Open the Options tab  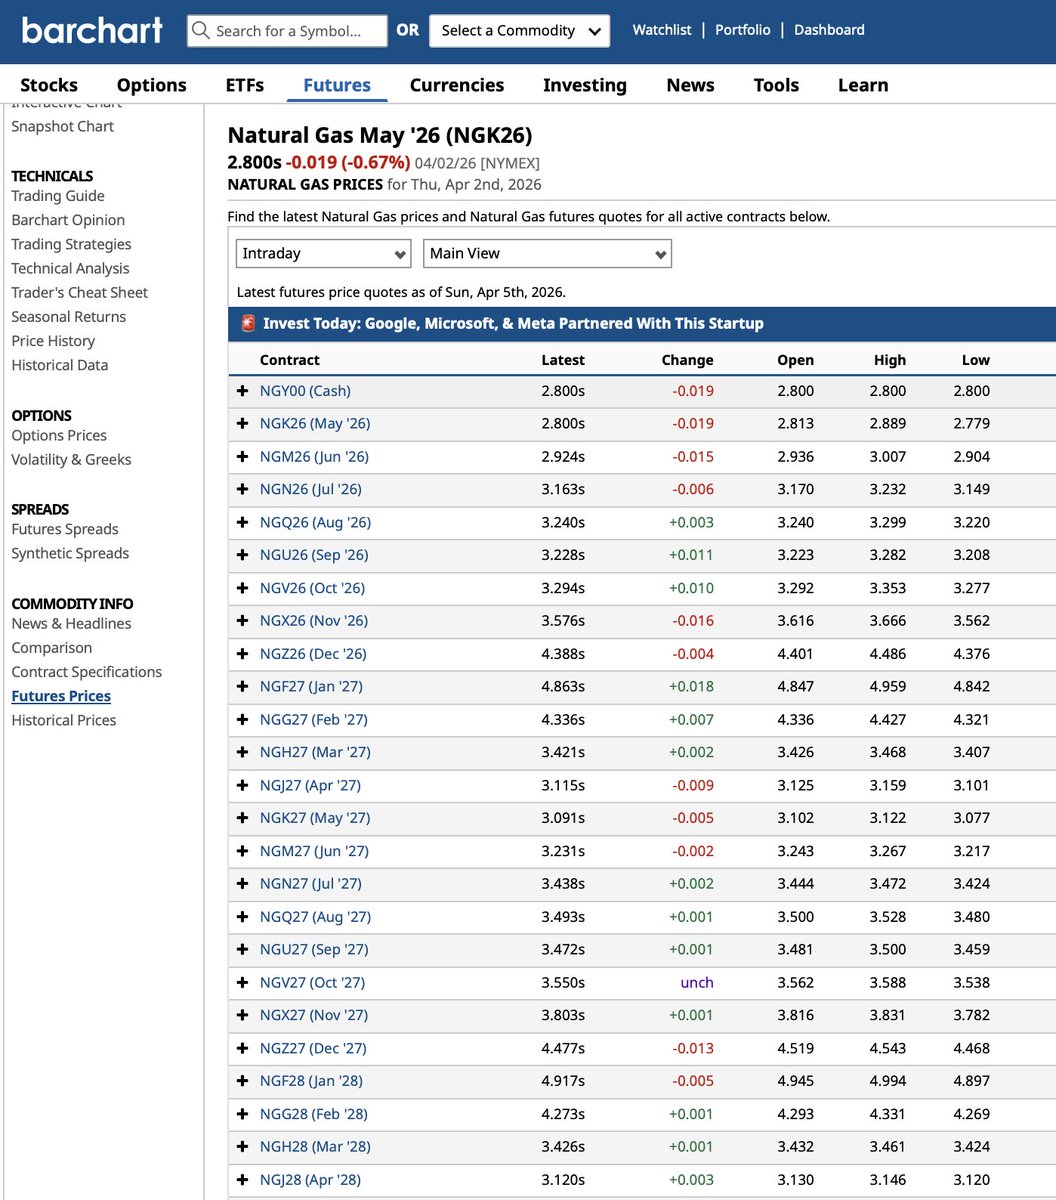(152, 85)
